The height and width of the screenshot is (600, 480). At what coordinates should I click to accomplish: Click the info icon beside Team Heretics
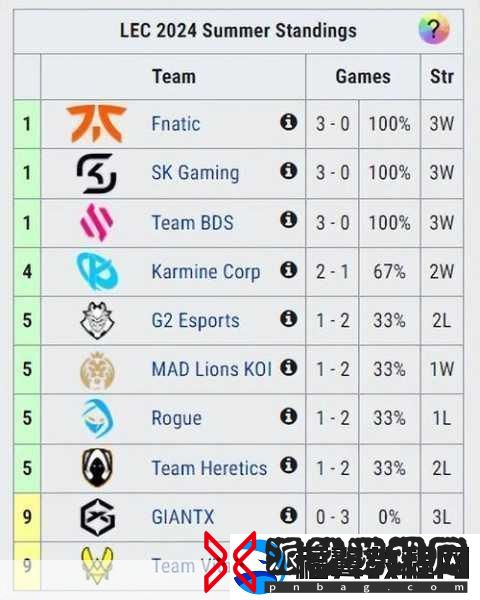(289, 465)
